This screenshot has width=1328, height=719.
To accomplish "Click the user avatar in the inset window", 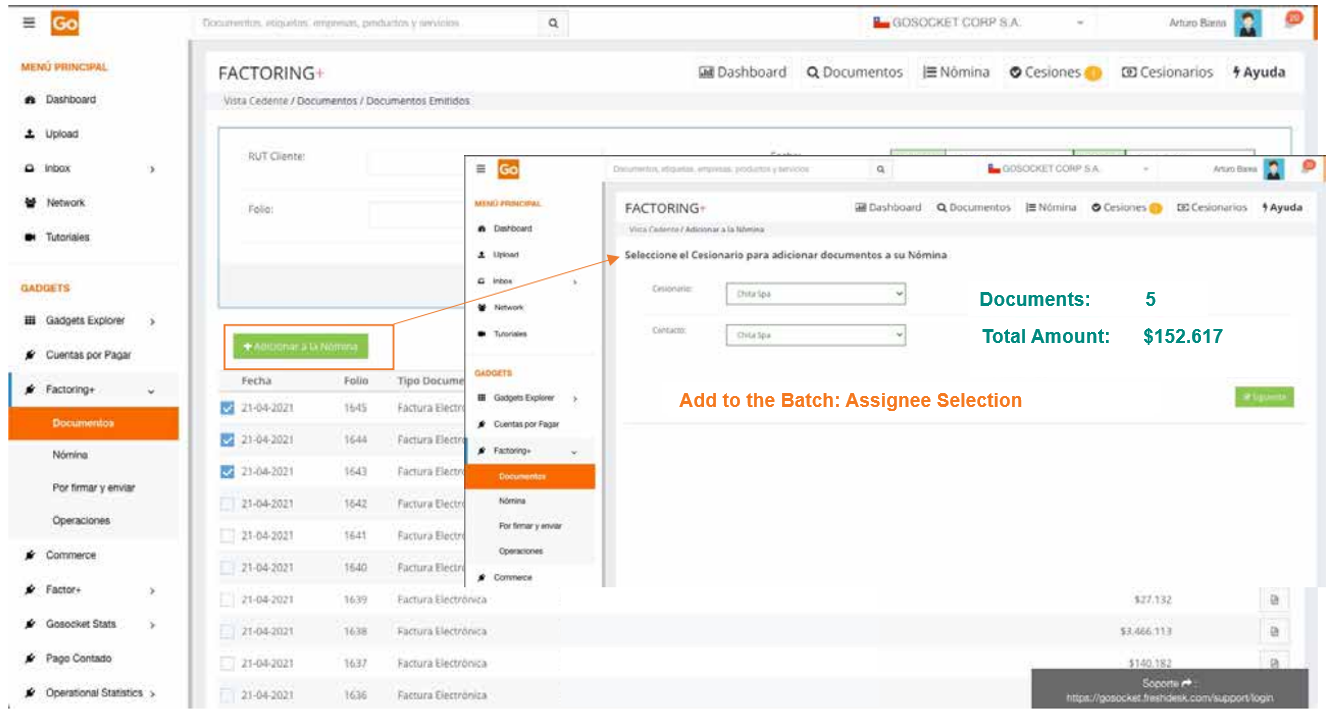I will coord(1273,170).
